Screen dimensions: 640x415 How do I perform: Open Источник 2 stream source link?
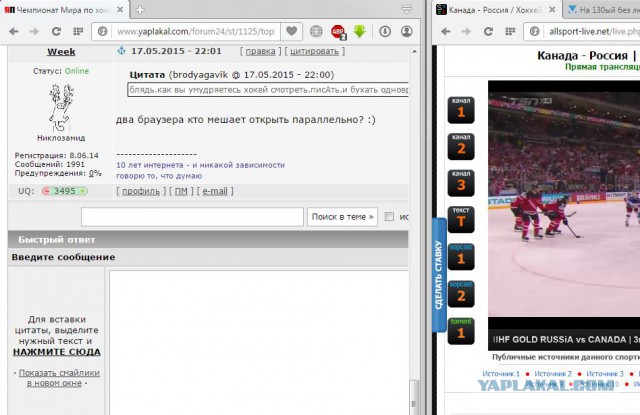553,373
